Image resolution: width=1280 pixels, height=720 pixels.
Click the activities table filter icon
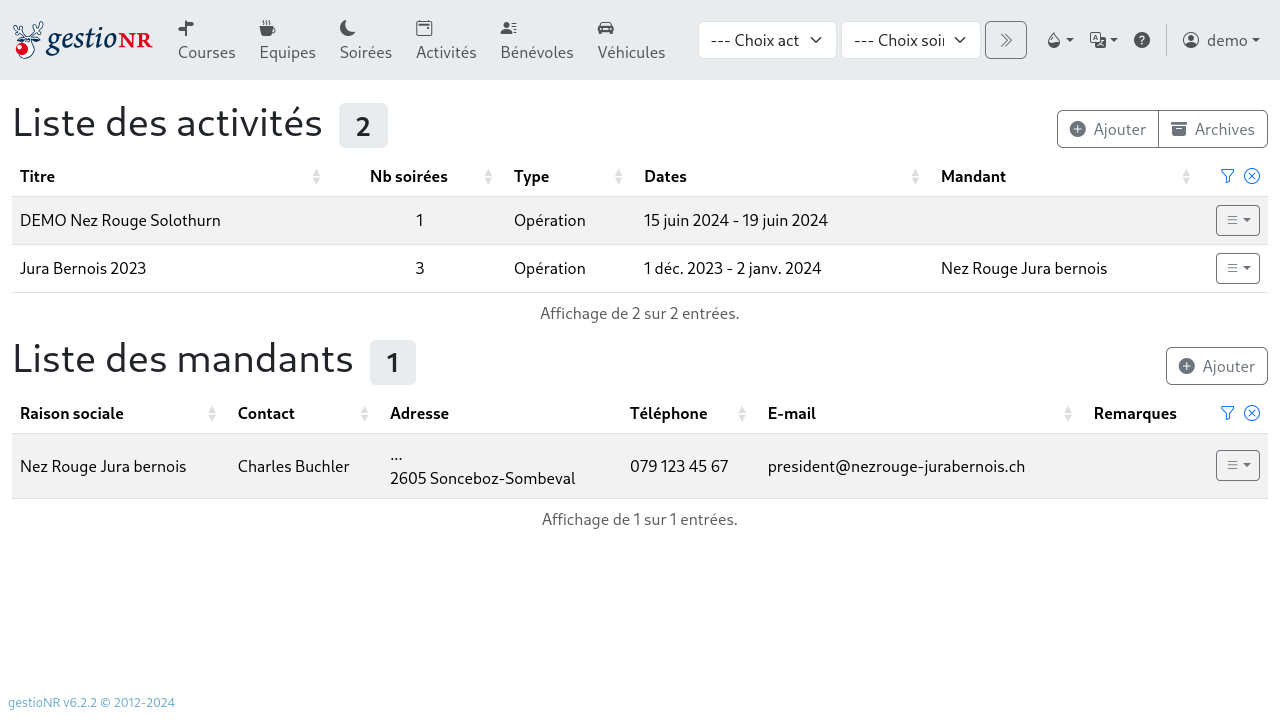[x=1228, y=176]
